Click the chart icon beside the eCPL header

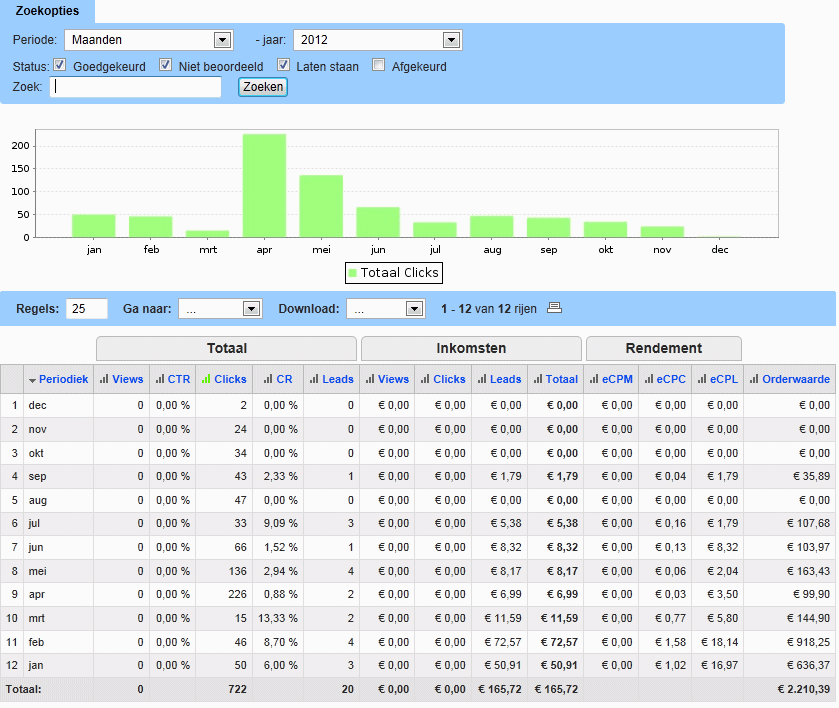point(702,379)
